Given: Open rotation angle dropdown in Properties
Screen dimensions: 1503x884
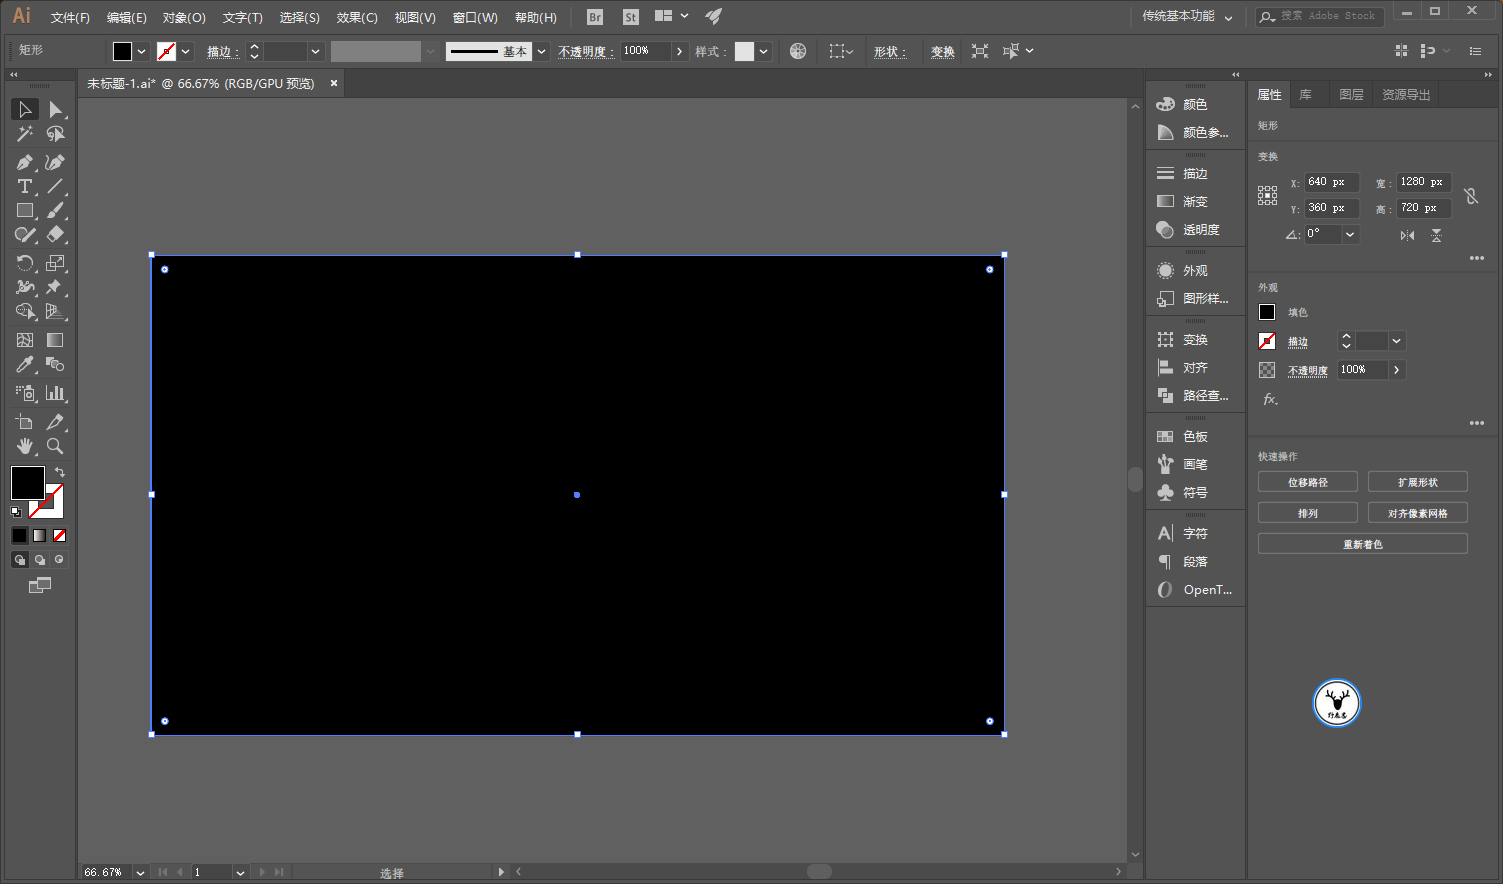Looking at the screenshot, I should [x=1350, y=234].
